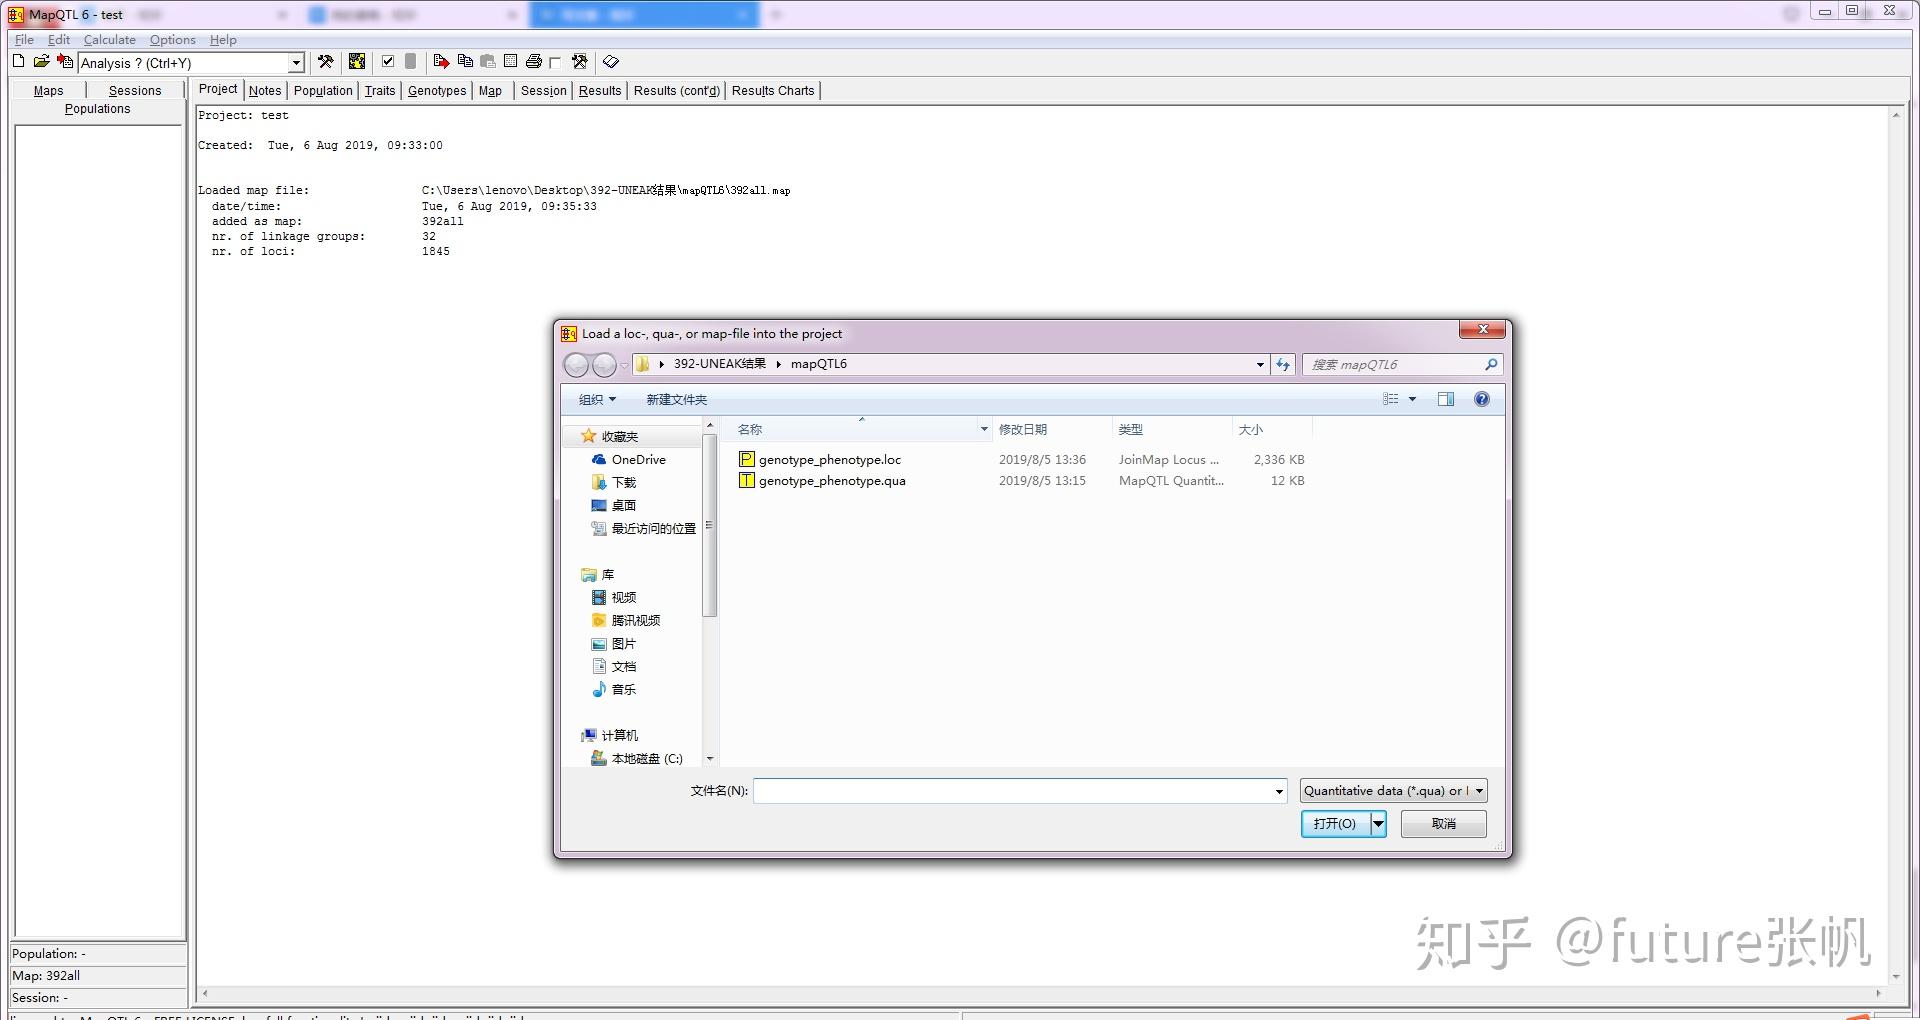Click the Refresh icon beside the address bar
Image resolution: width=1920 pixels, height=1020 pixels.
point(1283,365)
